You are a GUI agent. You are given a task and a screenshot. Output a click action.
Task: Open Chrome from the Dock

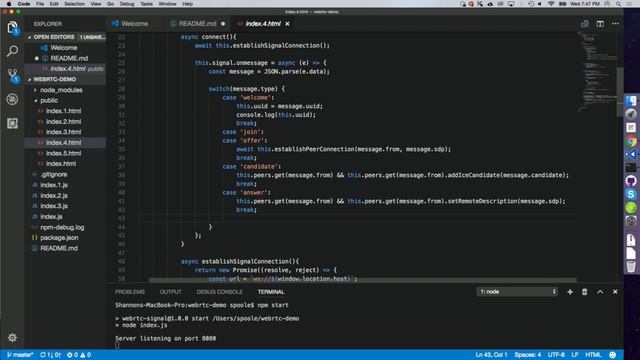[631, 141]
